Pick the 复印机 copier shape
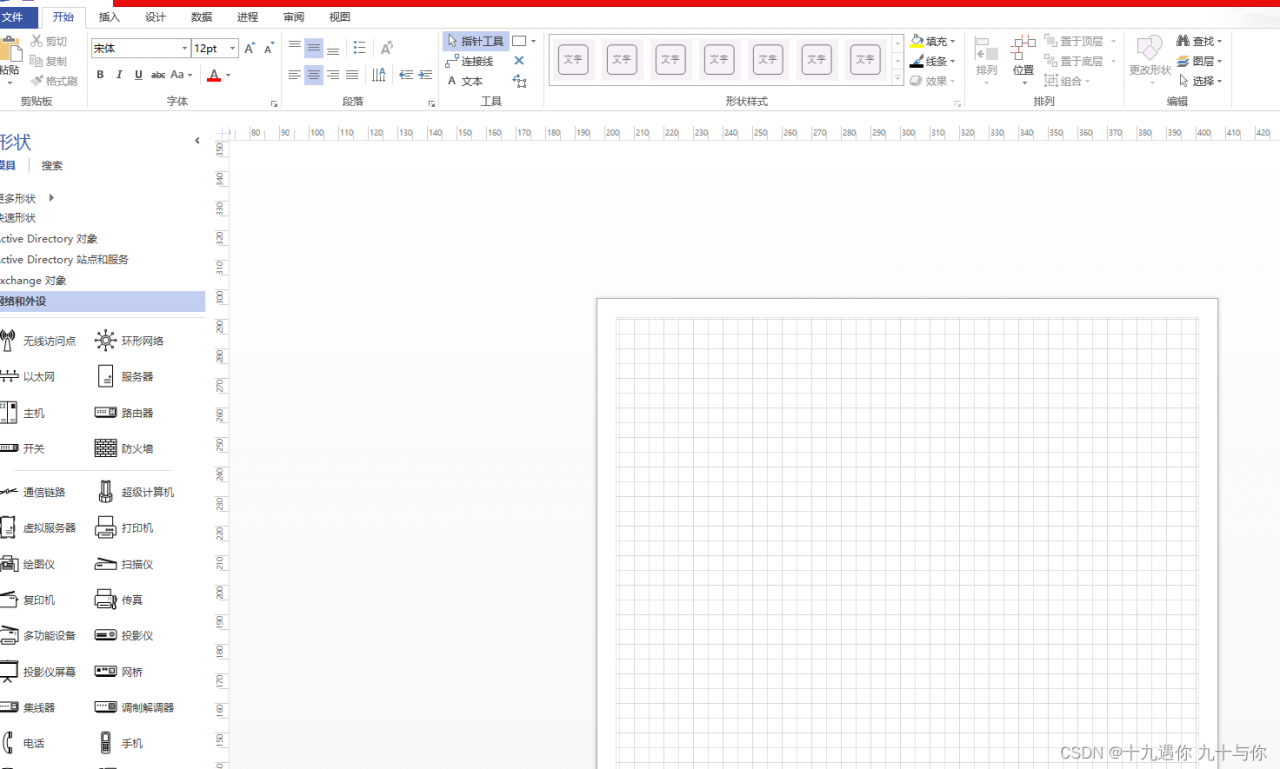The height and width of the screenshot is (769, 1280). (x=30, y=600)
